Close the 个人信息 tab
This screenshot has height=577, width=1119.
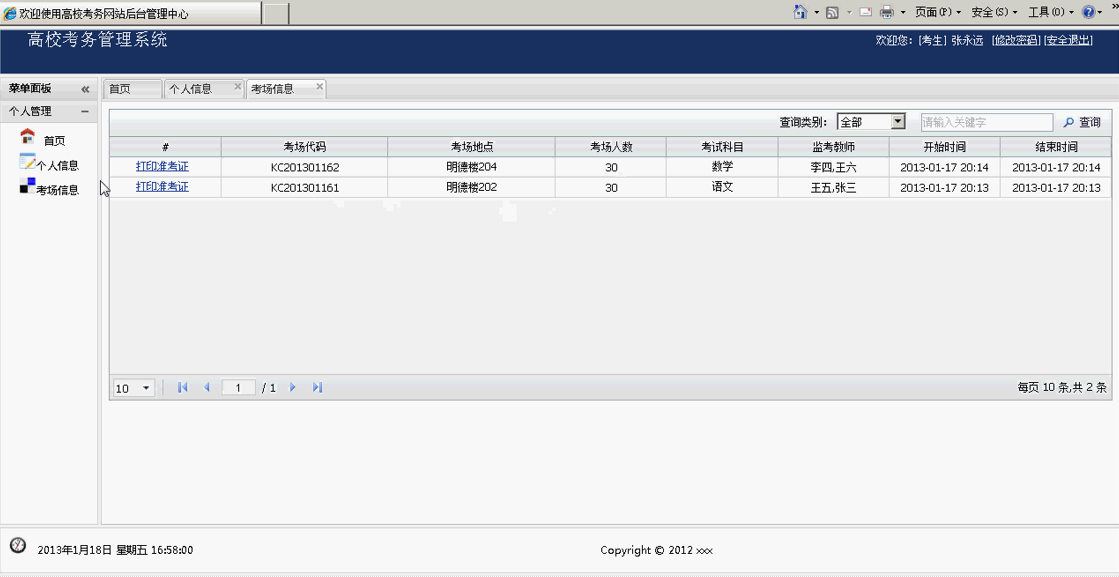tap(238, 86)
